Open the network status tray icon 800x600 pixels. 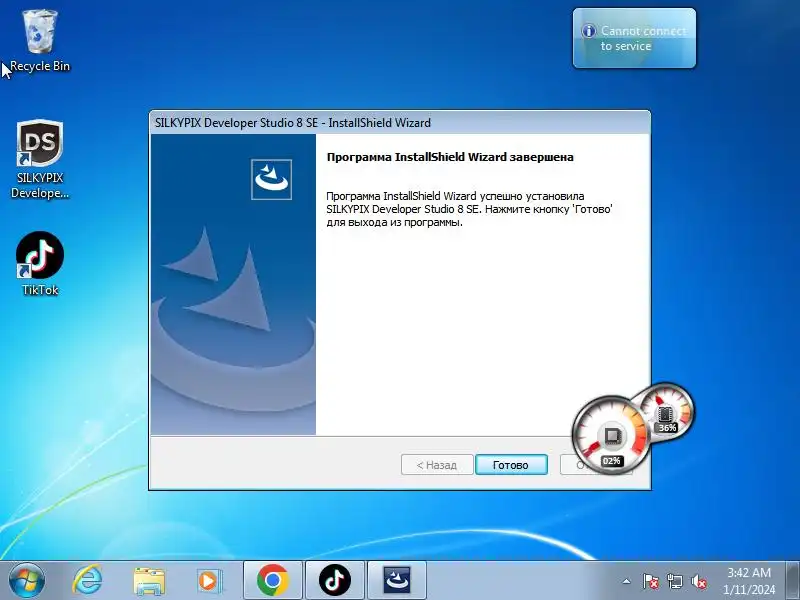[x=674, y=581]
